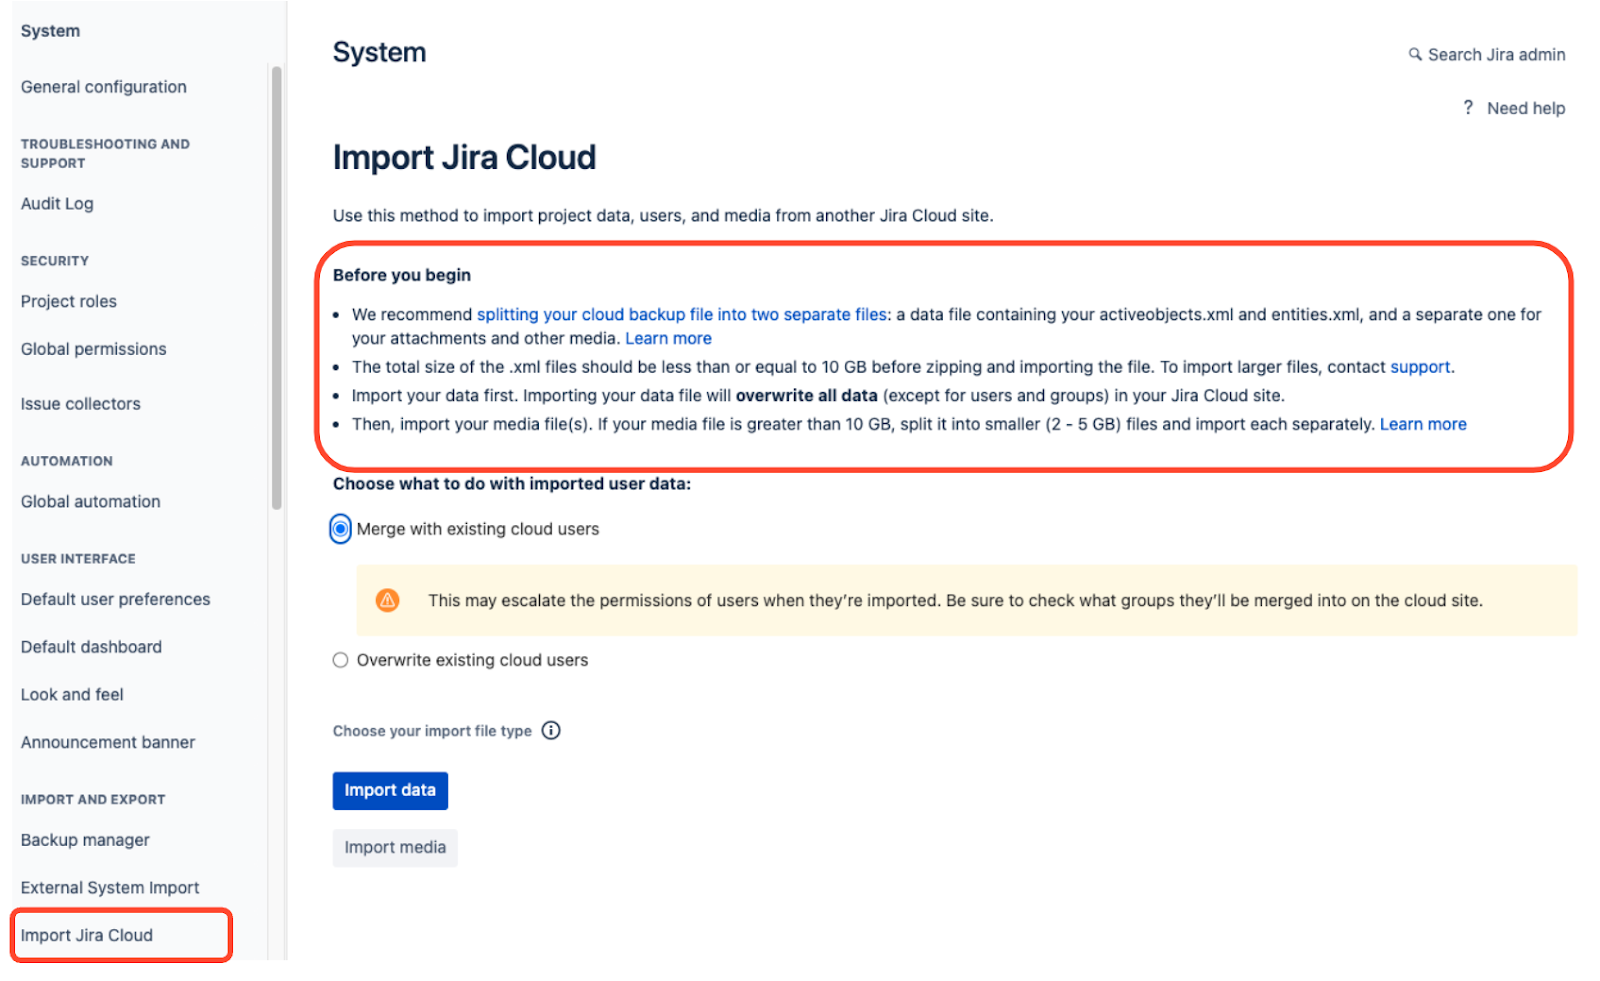This screenshot has width=1600, height=981.
Task: Click the permissions escalation warning text
Action: point(955,600)
